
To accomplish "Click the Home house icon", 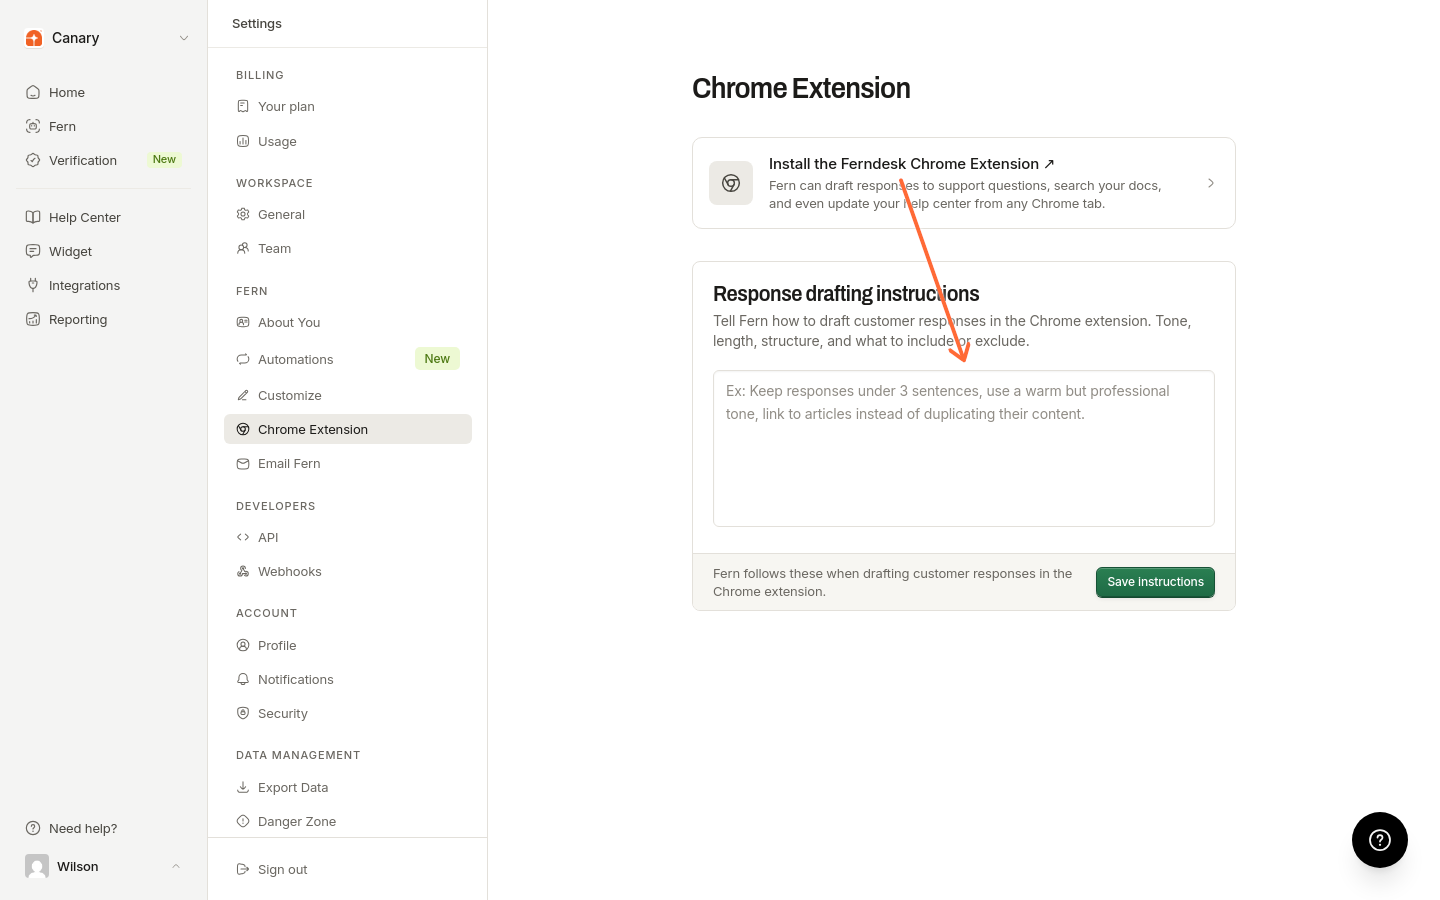I will tap(33, 92).
